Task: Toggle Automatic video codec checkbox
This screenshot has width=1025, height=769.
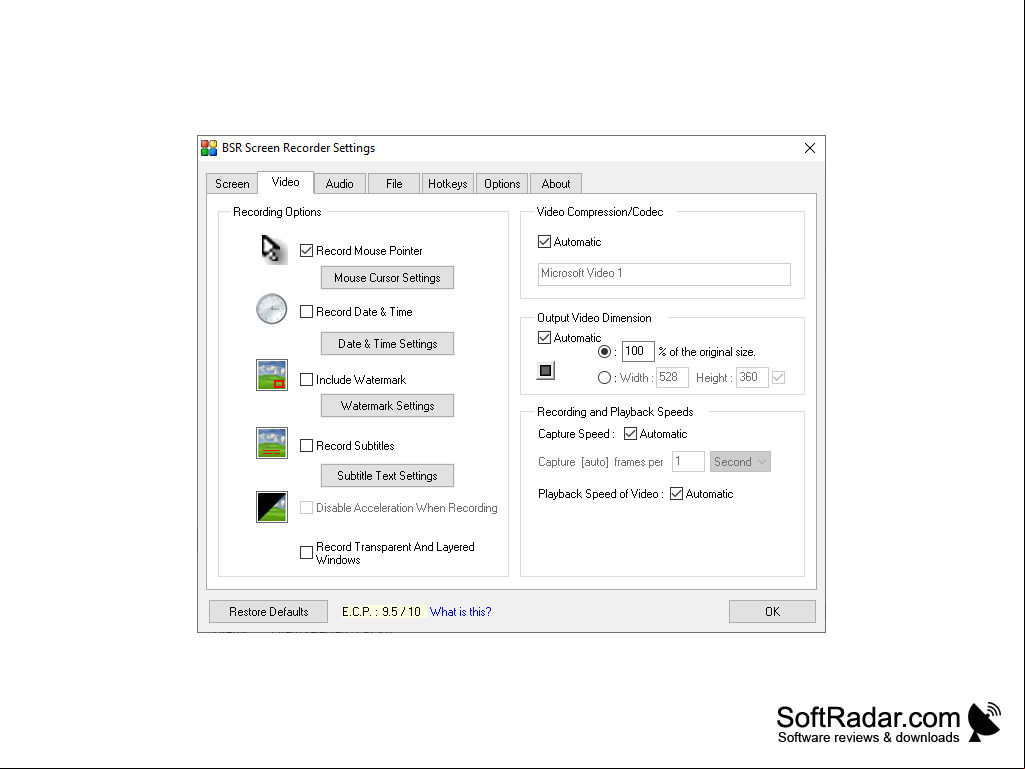Action: tap(544, 241)
